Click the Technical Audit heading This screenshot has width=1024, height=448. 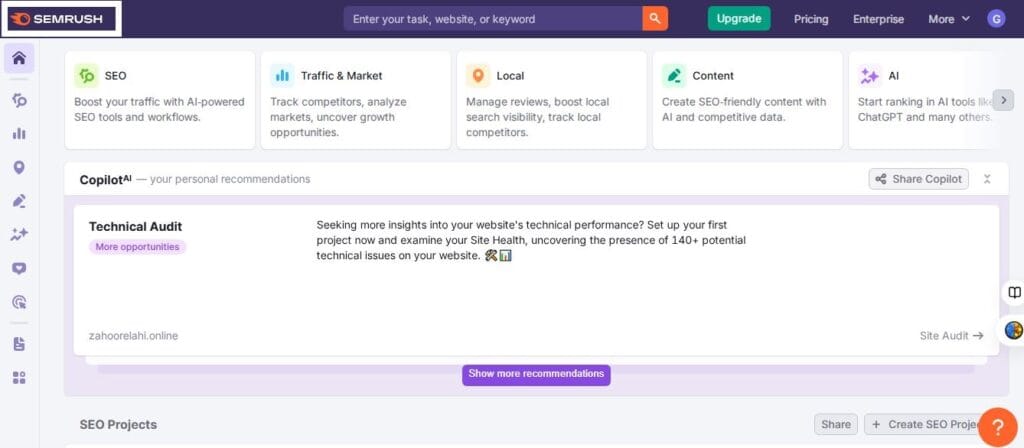[135, 227]
